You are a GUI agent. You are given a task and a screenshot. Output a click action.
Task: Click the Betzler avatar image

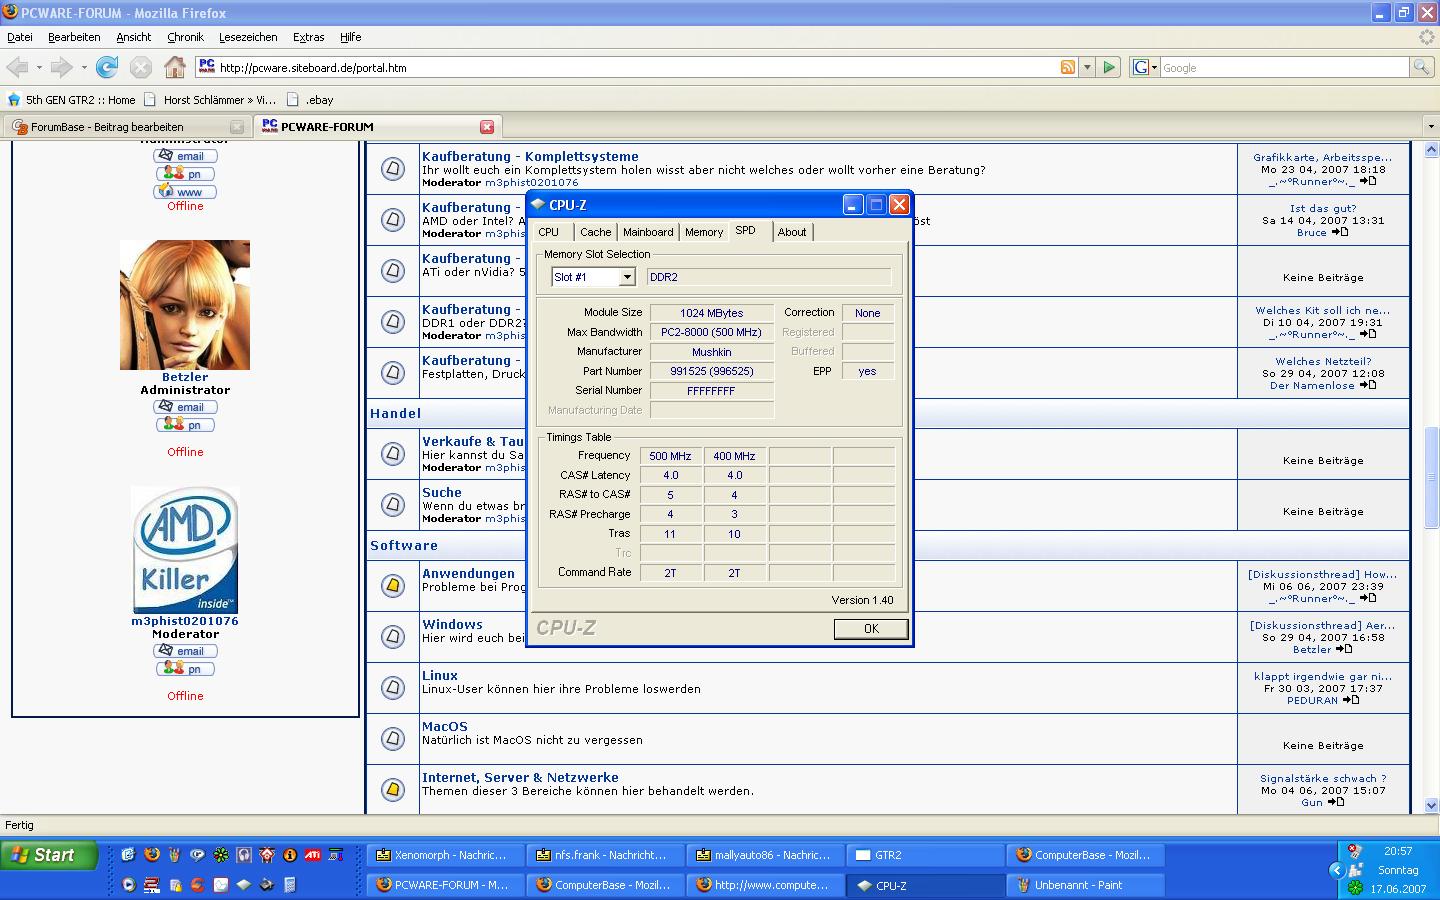pos(185,305)
